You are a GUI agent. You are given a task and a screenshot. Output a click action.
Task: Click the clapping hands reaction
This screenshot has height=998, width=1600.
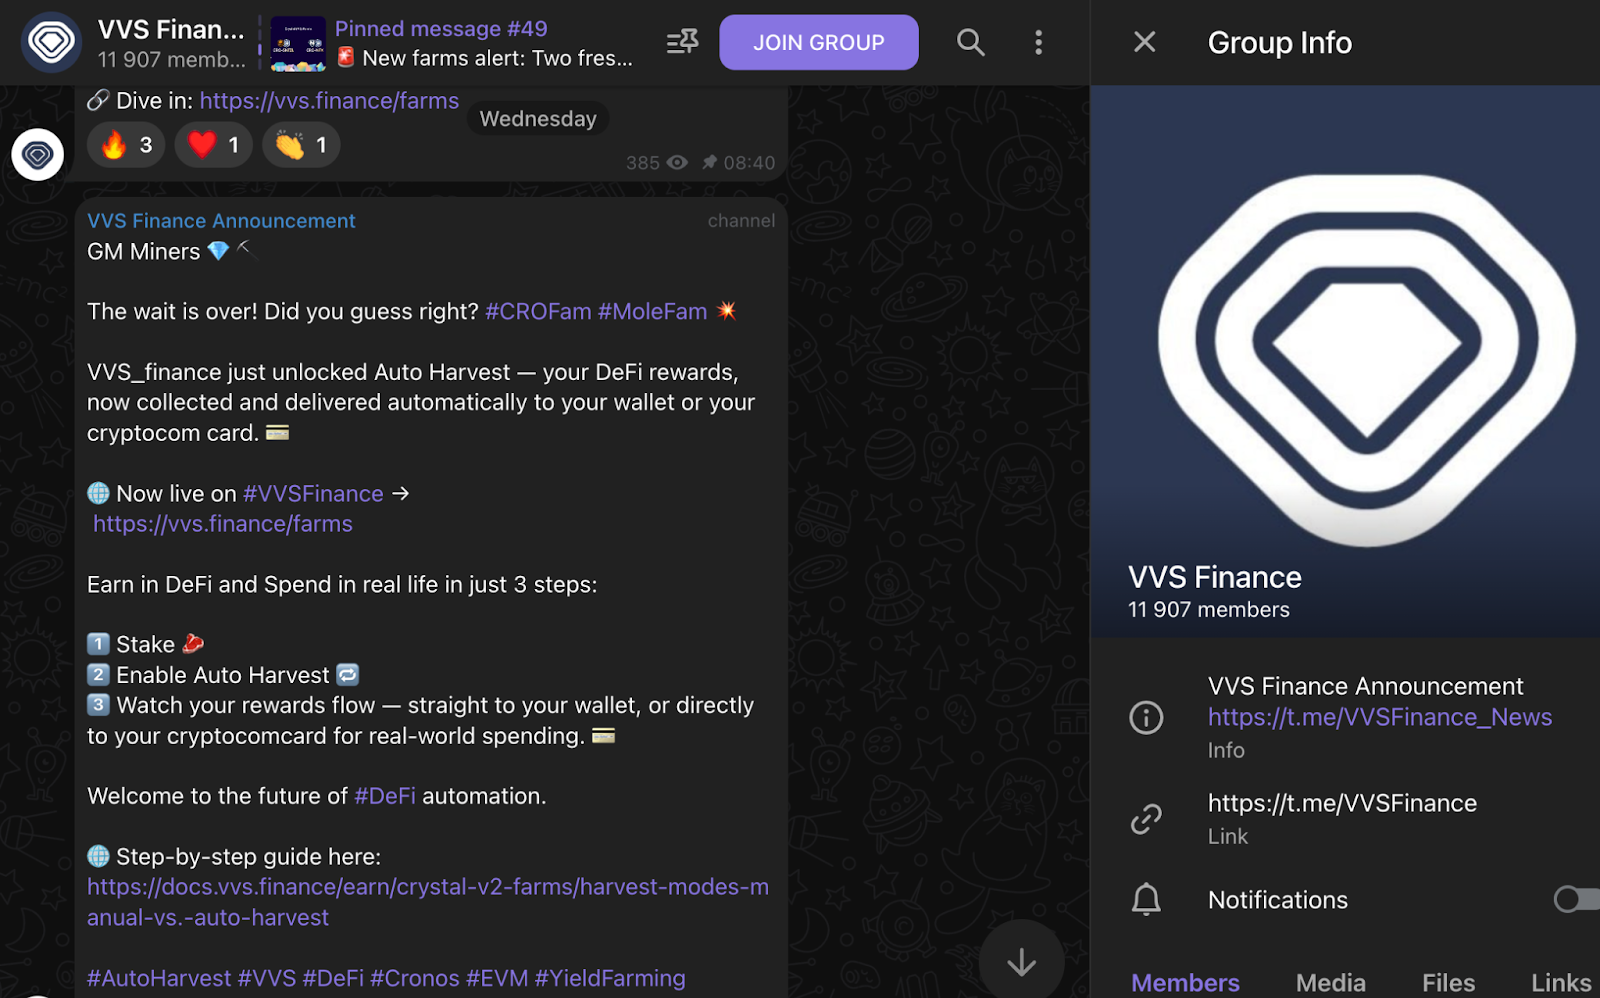[301, 145]
